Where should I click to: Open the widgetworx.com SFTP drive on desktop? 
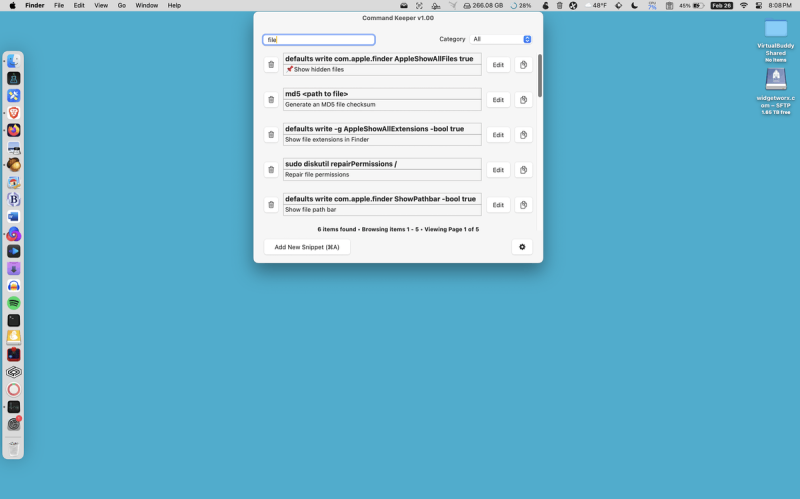pyautogui.click(x=776, y=79)
